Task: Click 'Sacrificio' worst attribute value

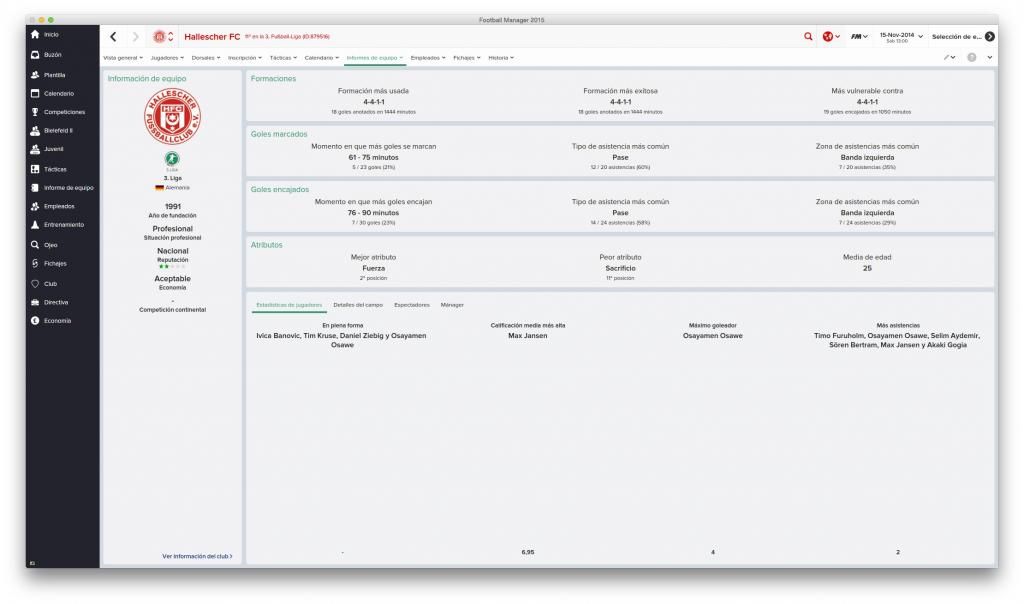Action: pyautogui.click(x=620, y=268)
